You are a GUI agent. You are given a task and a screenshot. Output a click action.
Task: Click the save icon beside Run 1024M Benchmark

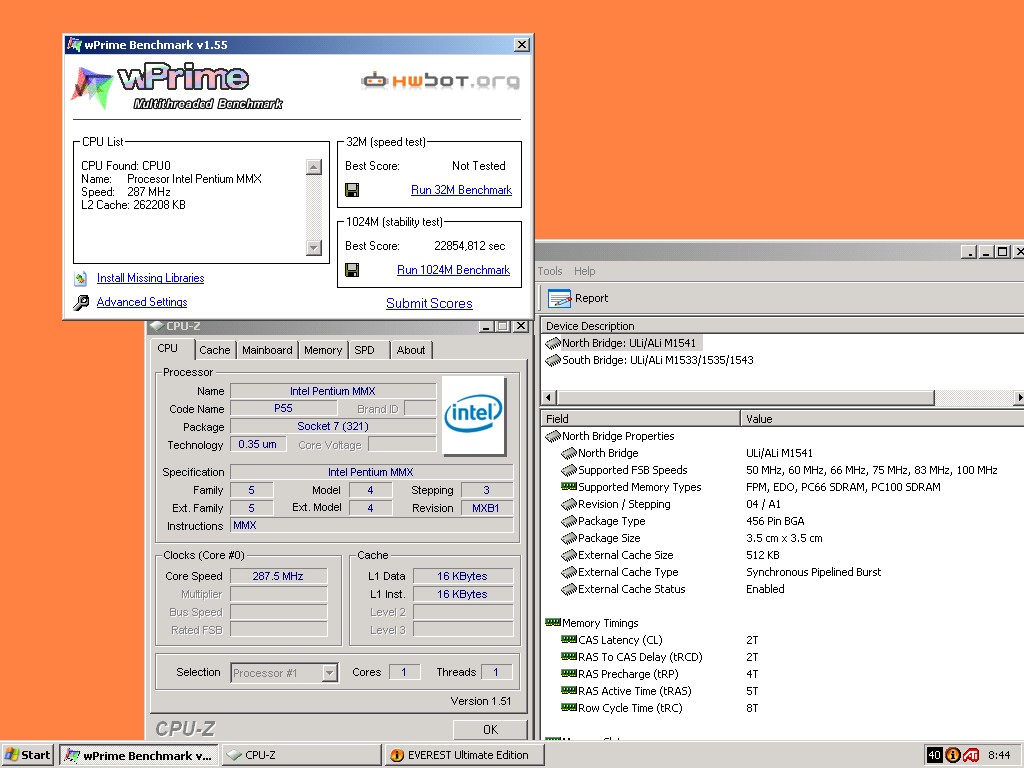[x=352, y=270]
